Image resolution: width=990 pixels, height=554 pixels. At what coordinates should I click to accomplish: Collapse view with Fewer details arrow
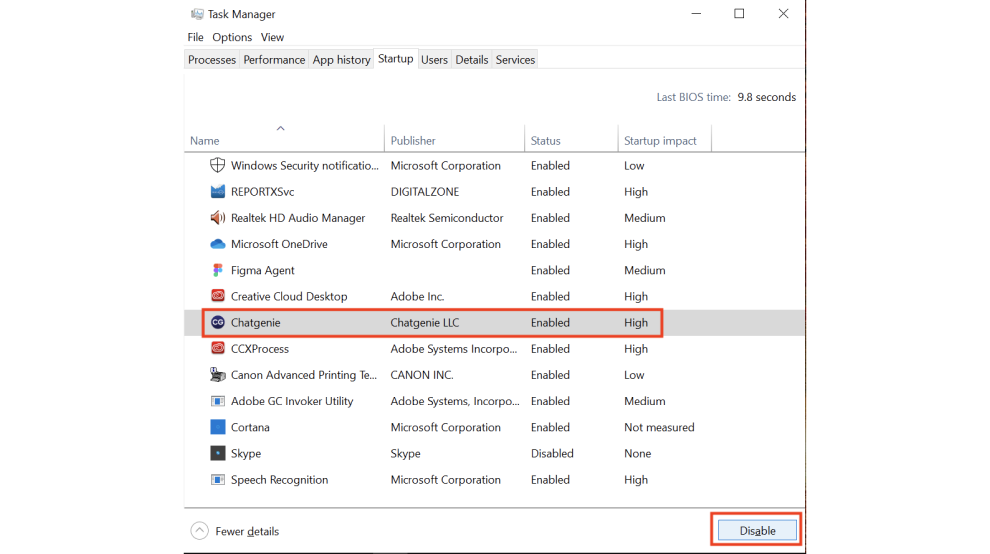(x=200, y=531)
